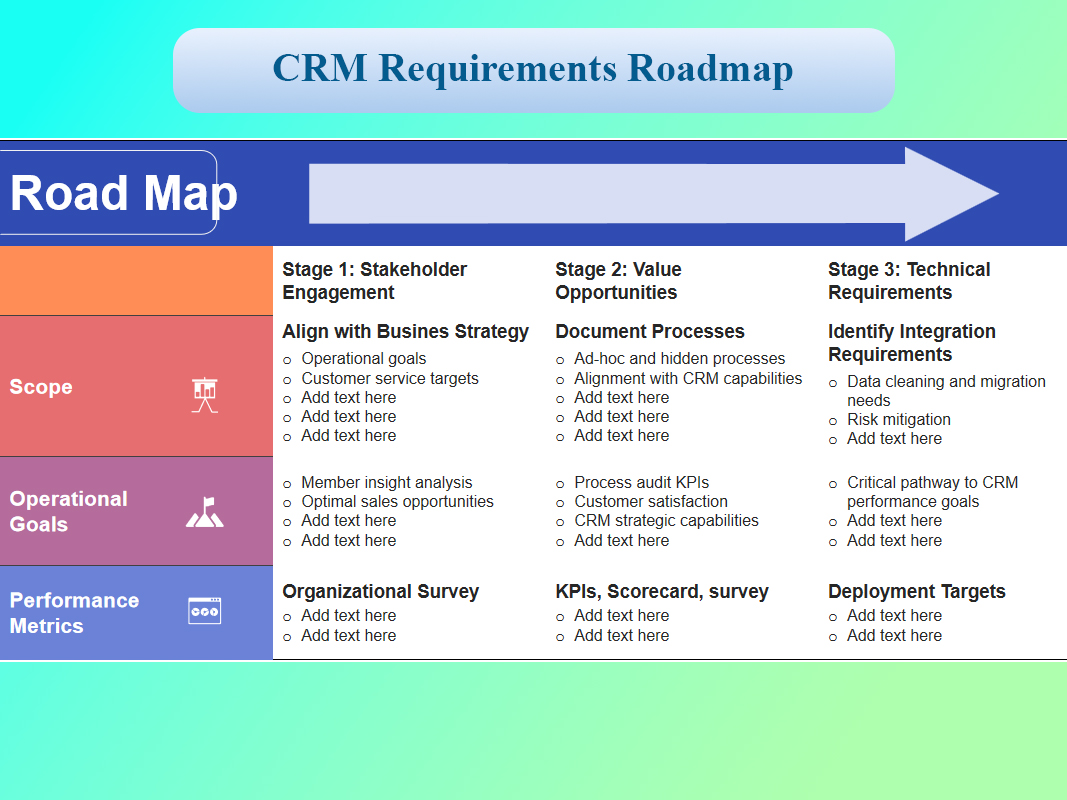Image resolution: width=1067 pixels, height=800 pixels.
Task: Click the presentation board icon beside Scope
Action: coord(204,395)
